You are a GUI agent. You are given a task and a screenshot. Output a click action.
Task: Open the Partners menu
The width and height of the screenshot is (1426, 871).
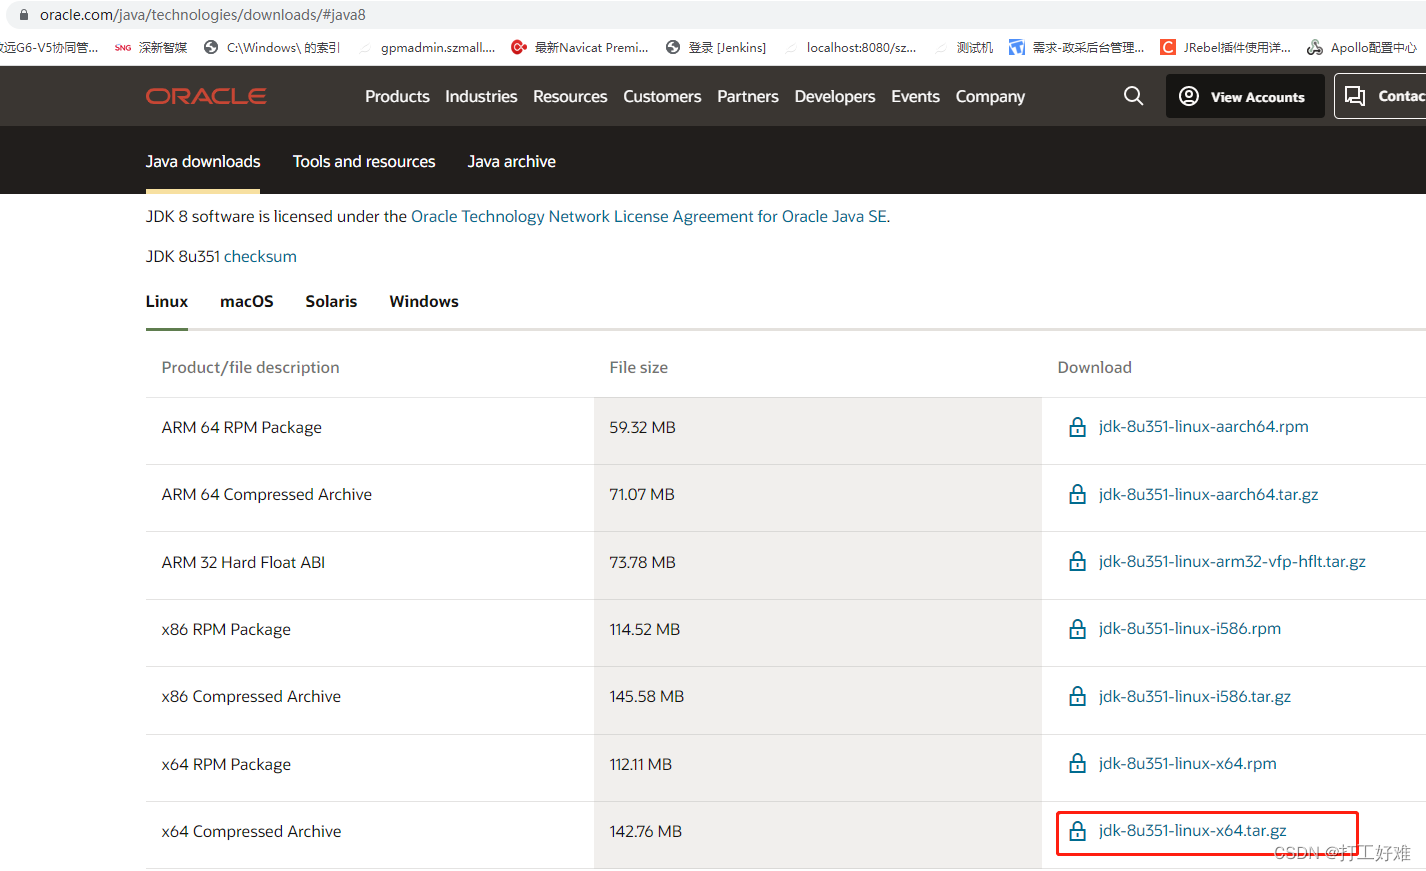pos(748,96)
